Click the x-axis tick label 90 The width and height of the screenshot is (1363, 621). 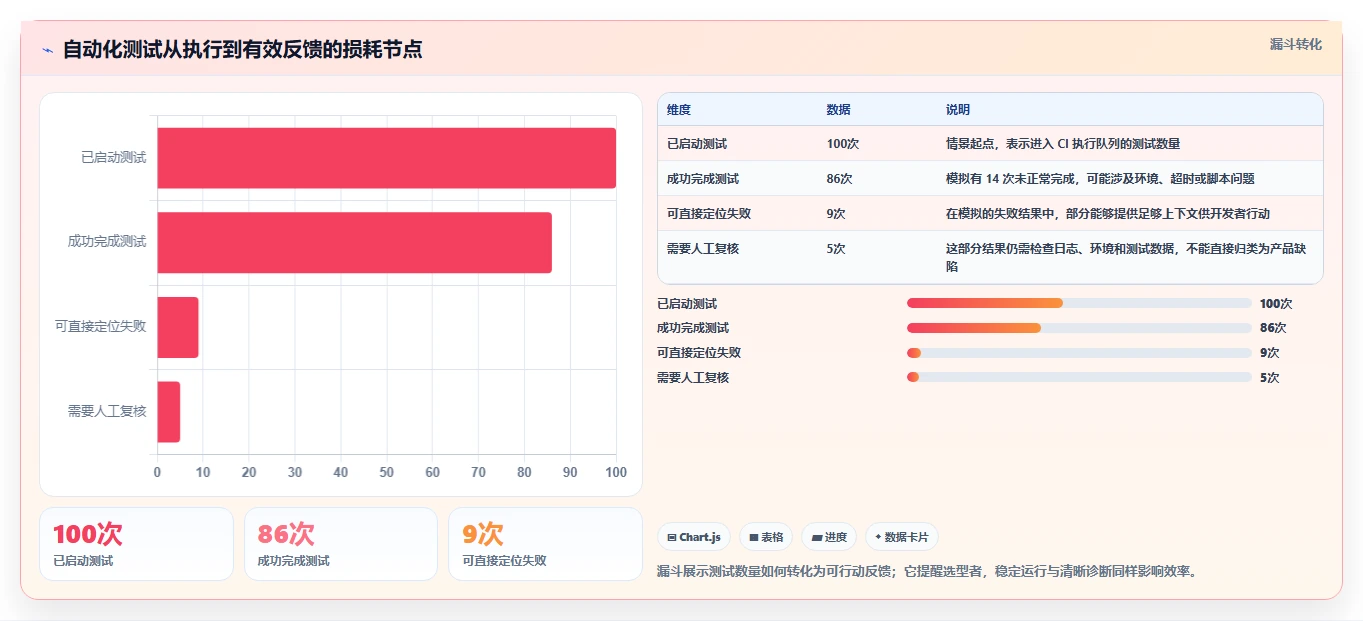(570, 472)
